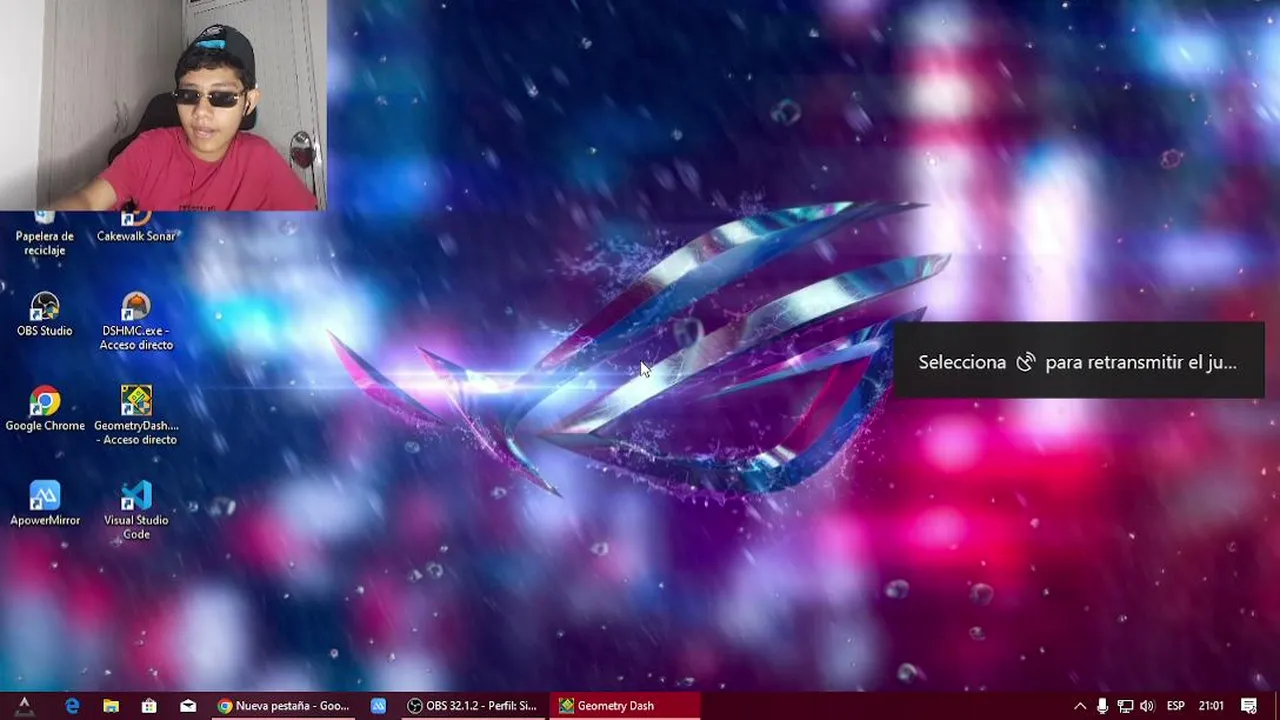The image size is (1280, 720).
Task: Select the GeometryDash desktop shortcut
Action: pos(136,415)
